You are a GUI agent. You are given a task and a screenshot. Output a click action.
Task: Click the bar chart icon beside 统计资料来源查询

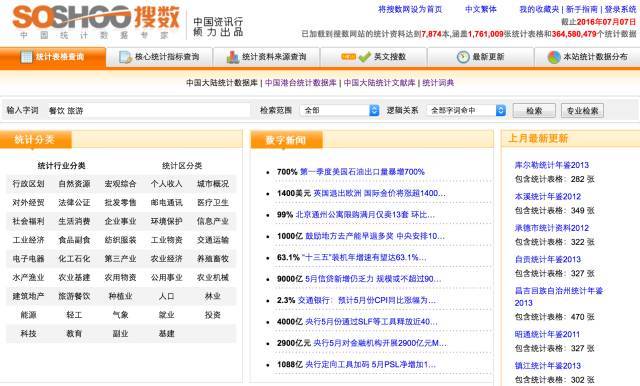point(232,57)
